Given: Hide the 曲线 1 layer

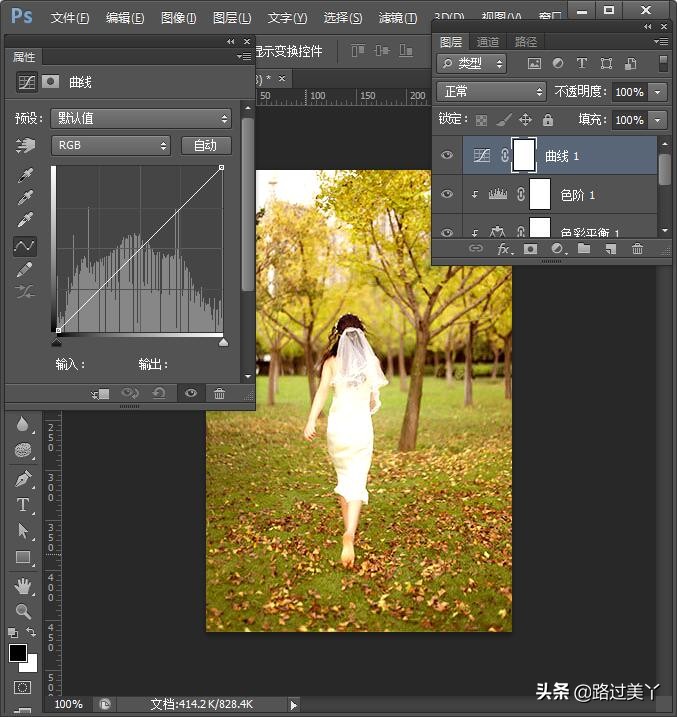Looking at the screenshot, I should click(447, 155).
